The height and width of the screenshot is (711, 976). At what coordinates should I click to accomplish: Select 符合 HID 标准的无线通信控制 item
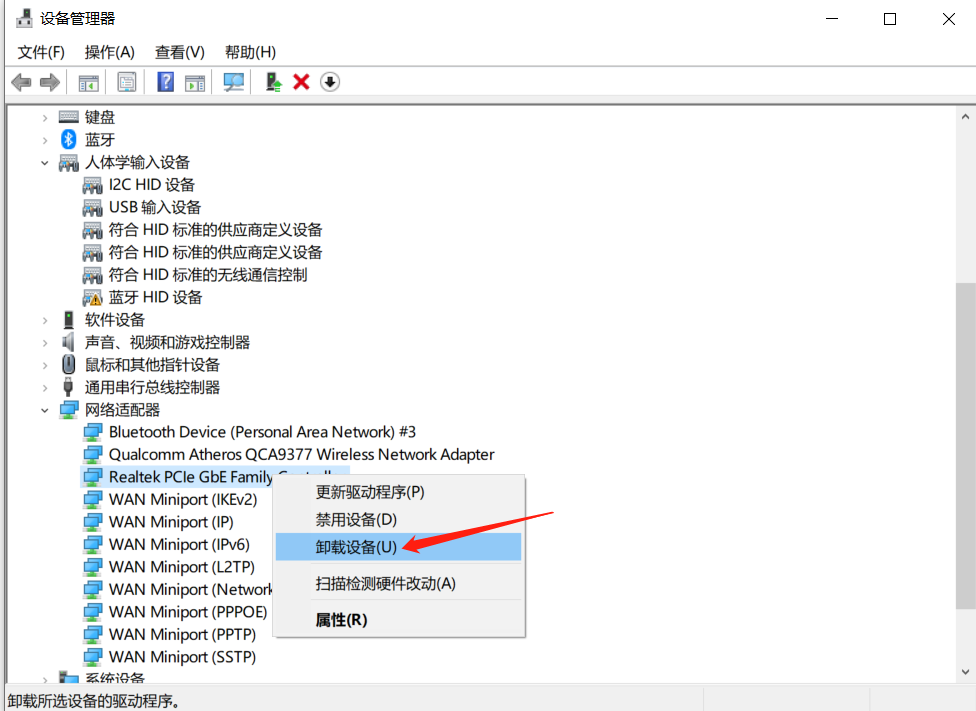(x=208, y=275)
